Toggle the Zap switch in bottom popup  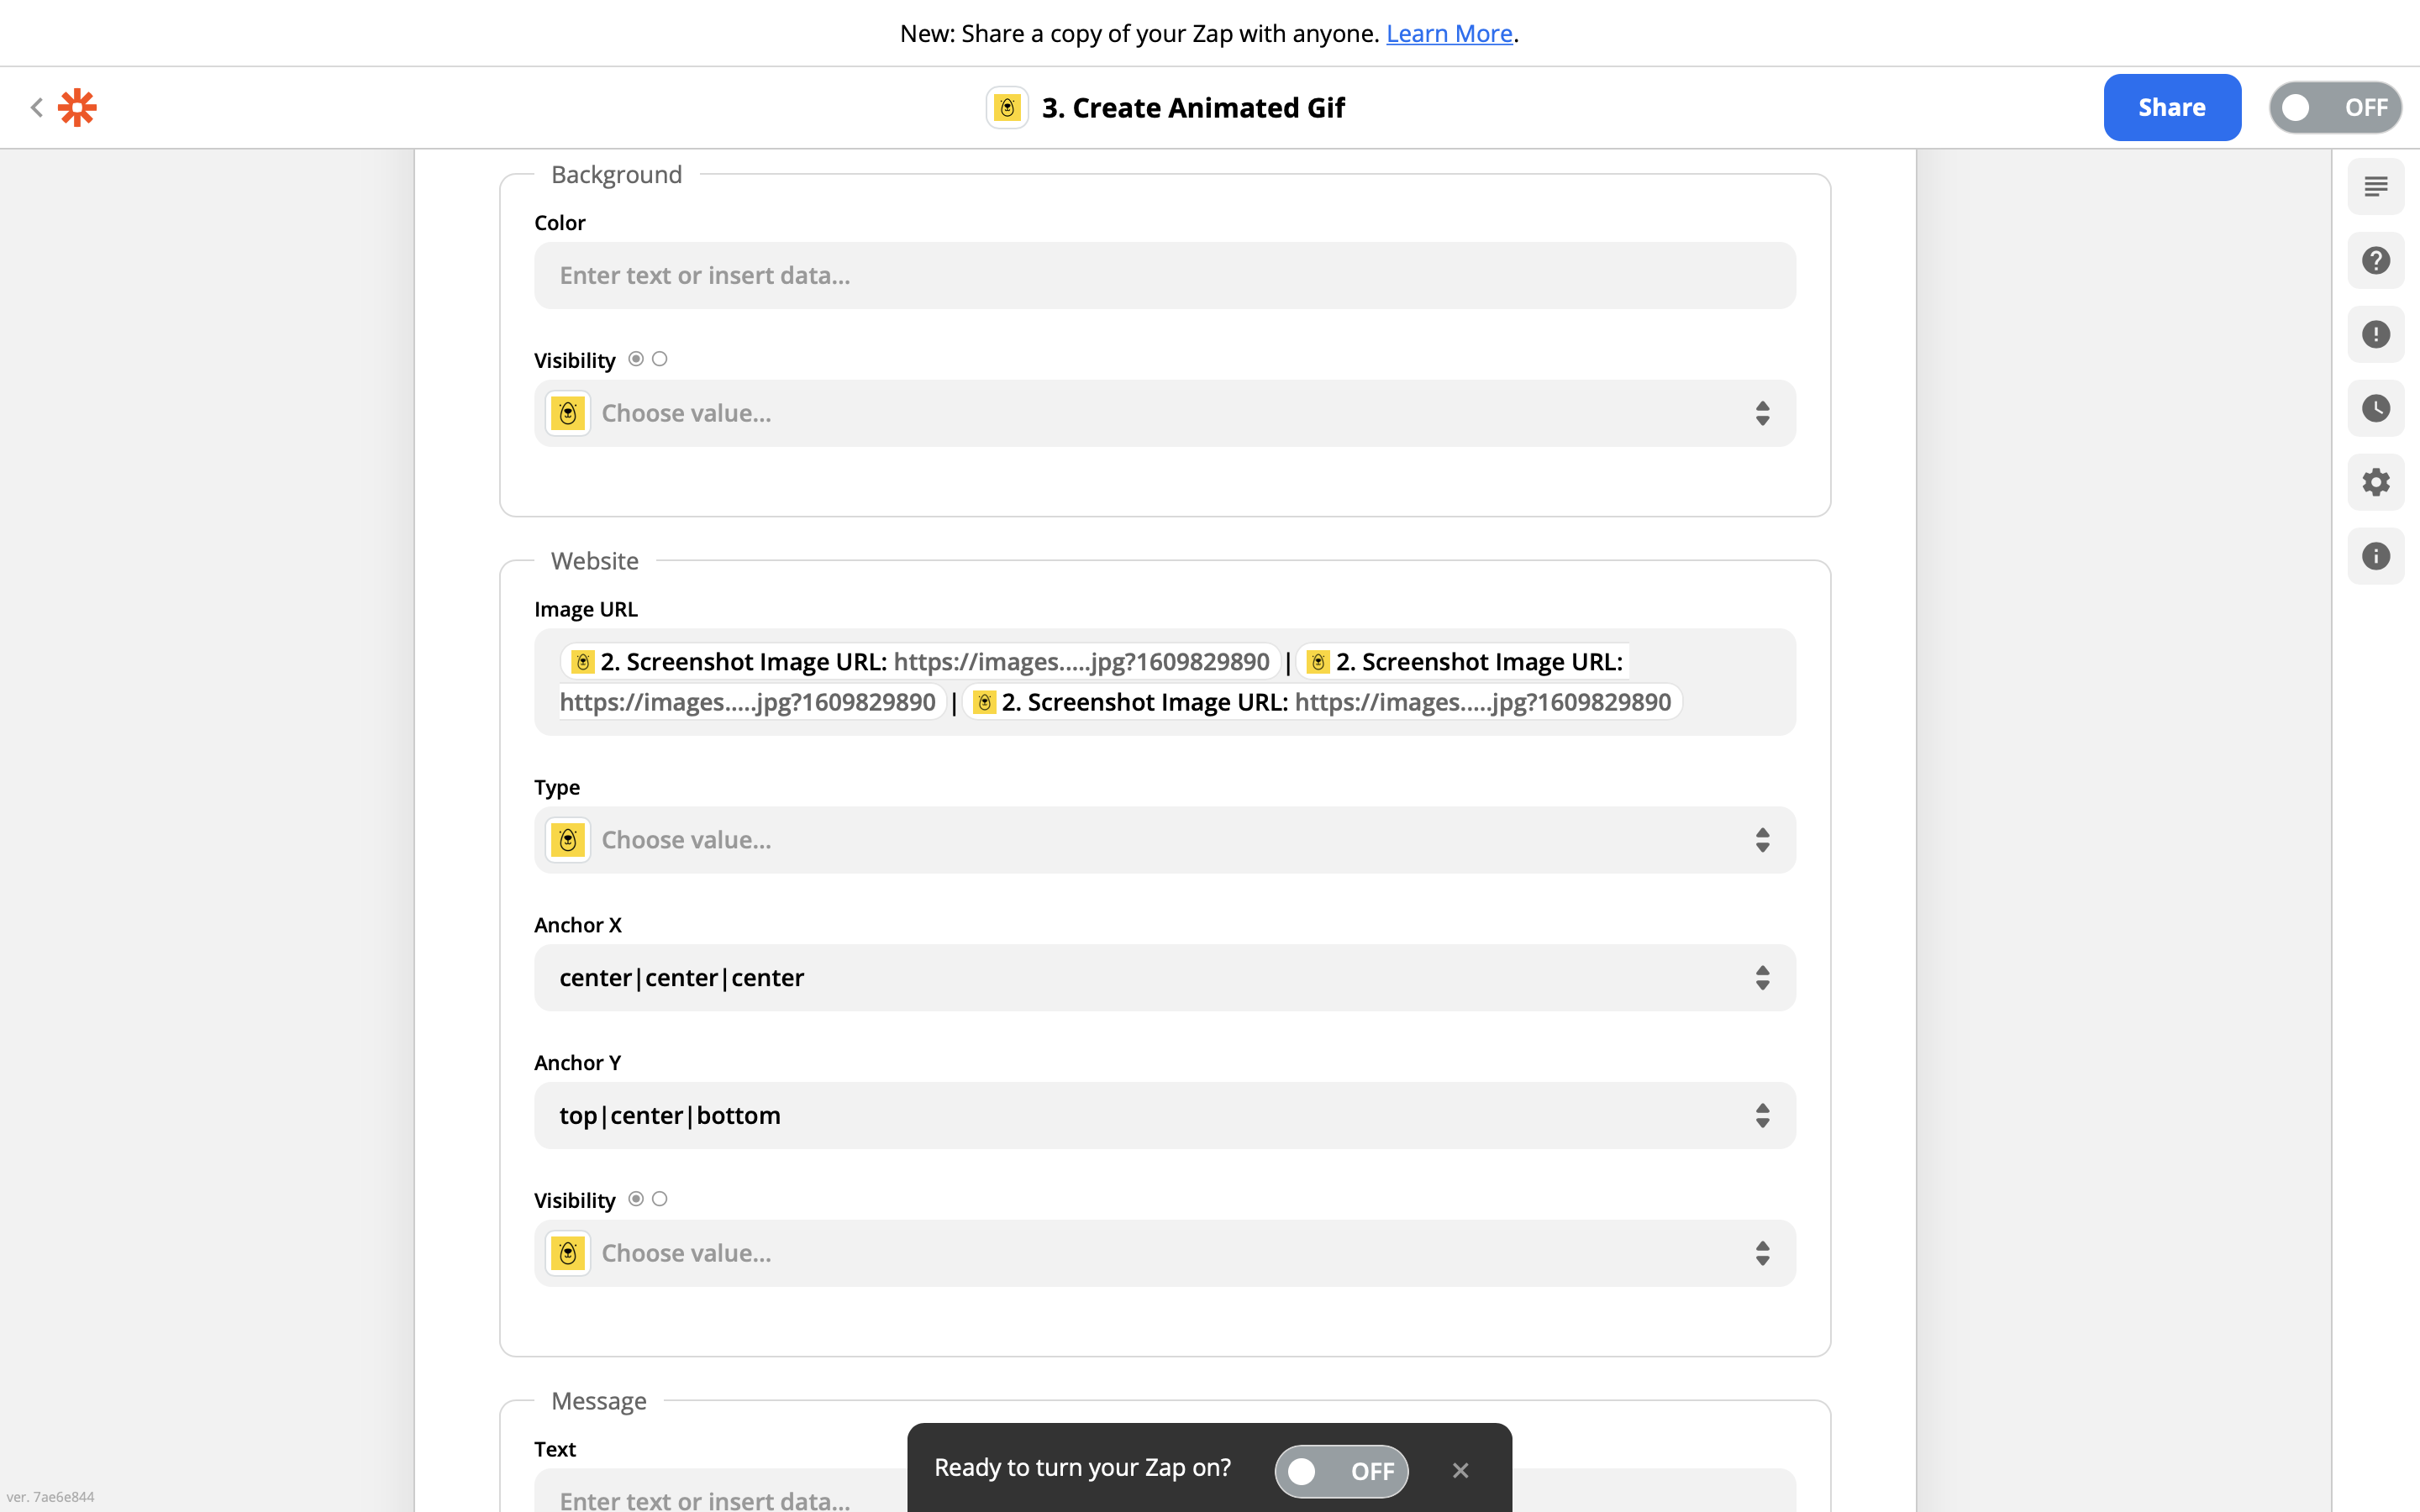pyautogui.click(x=1340, y=1470)
